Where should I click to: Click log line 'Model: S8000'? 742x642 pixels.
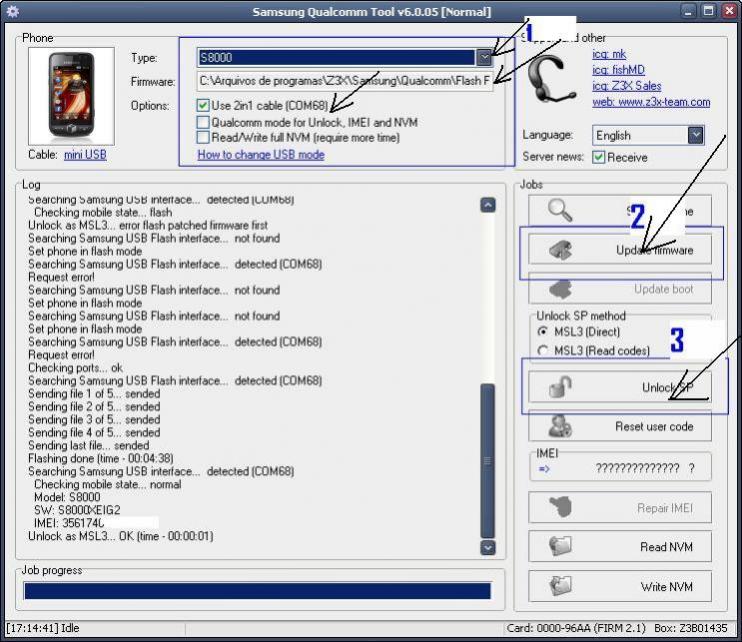67,497
